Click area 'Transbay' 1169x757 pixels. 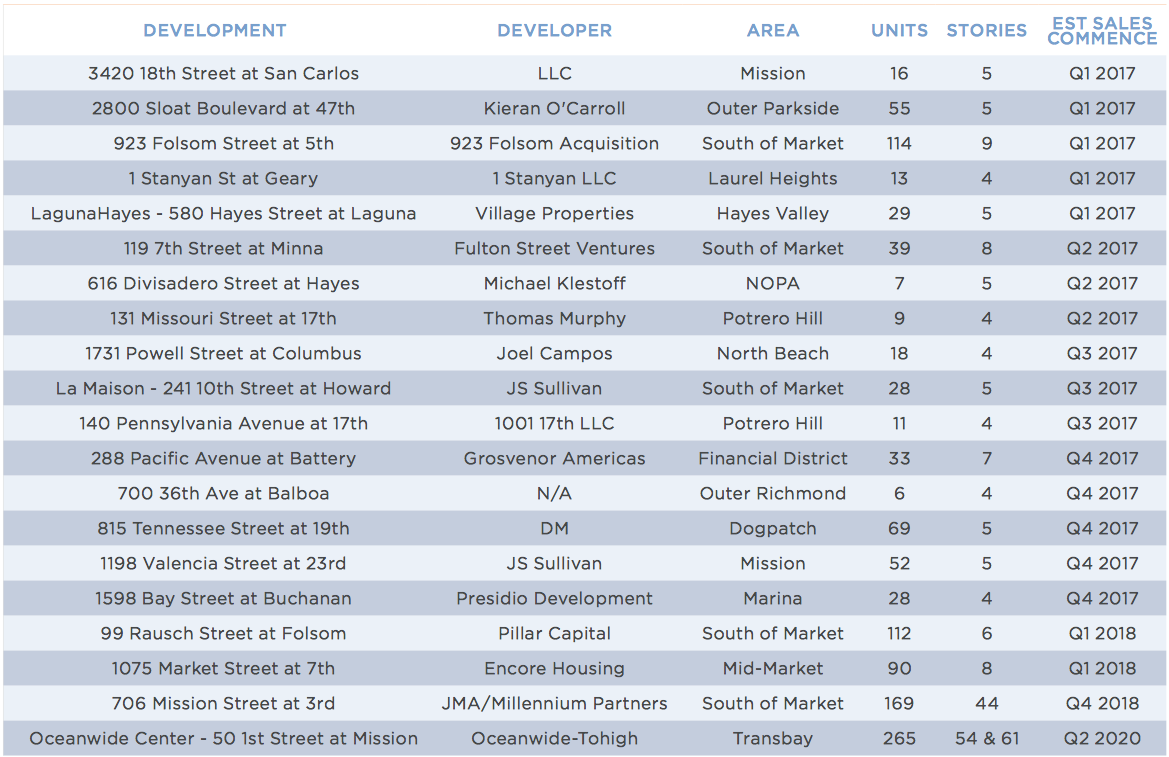pyautogui.click(x=773, y=739)
